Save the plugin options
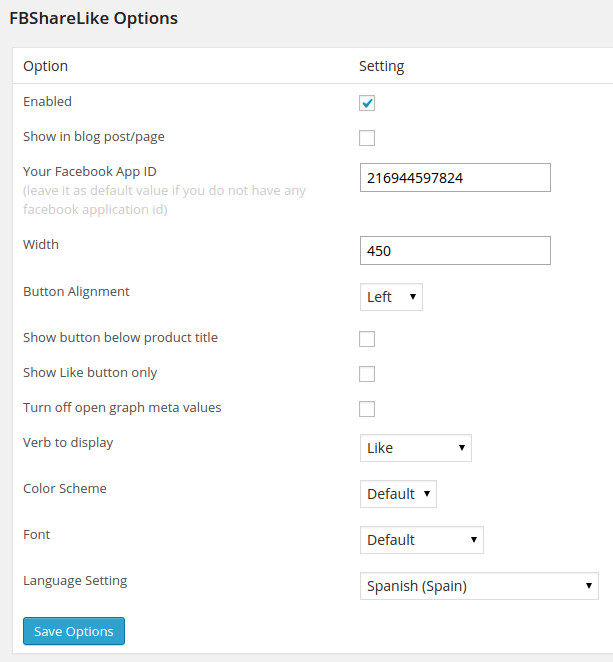The image size is (613, 662). 74,631
